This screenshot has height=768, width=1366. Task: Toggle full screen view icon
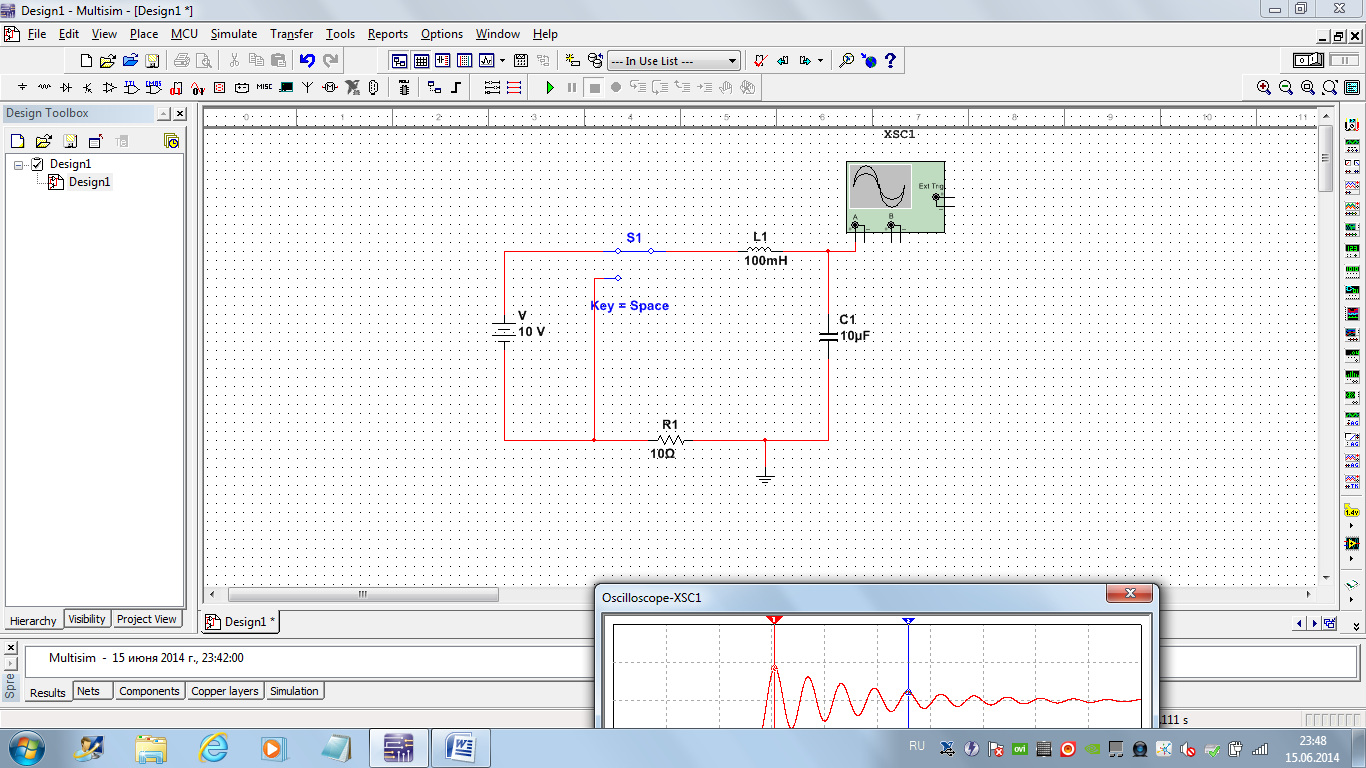coord(1352,87)
